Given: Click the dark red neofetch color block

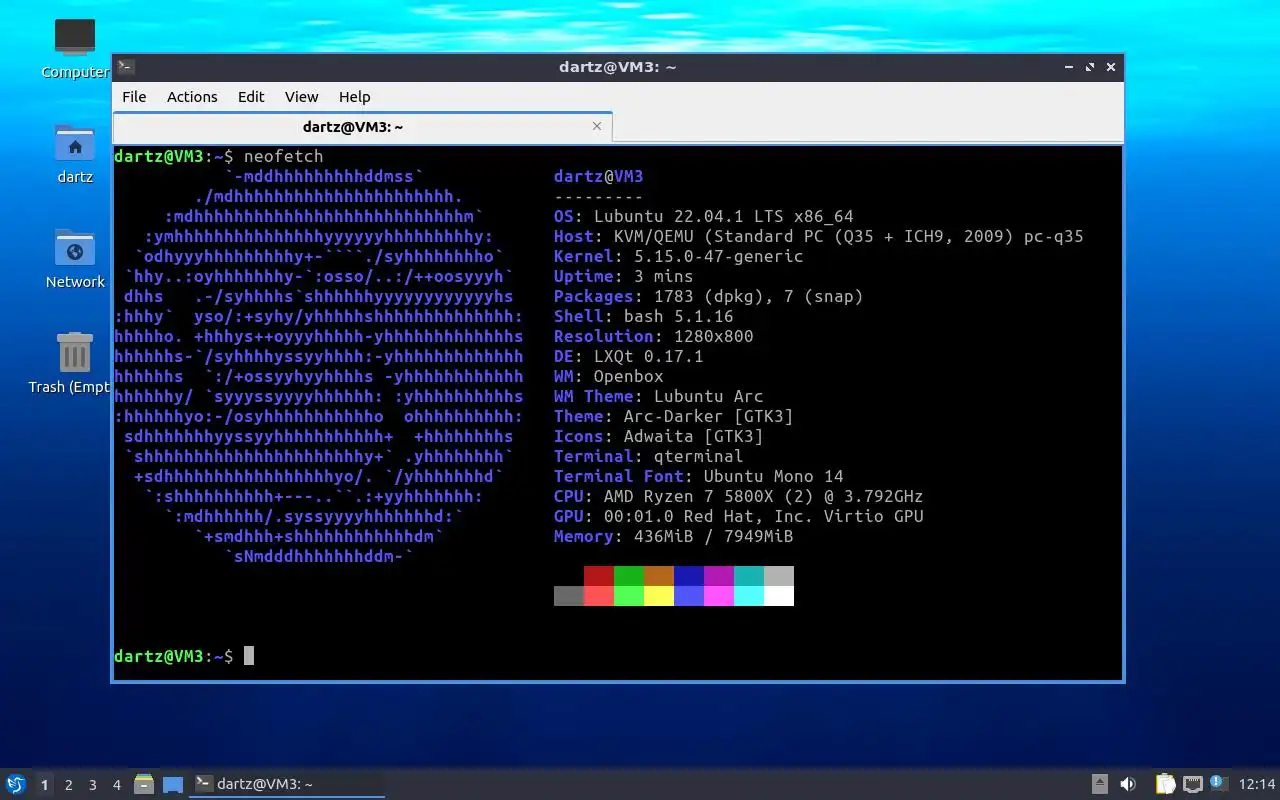Looking at the screenshot, I should pyautogui.click(x=599, y=576).
